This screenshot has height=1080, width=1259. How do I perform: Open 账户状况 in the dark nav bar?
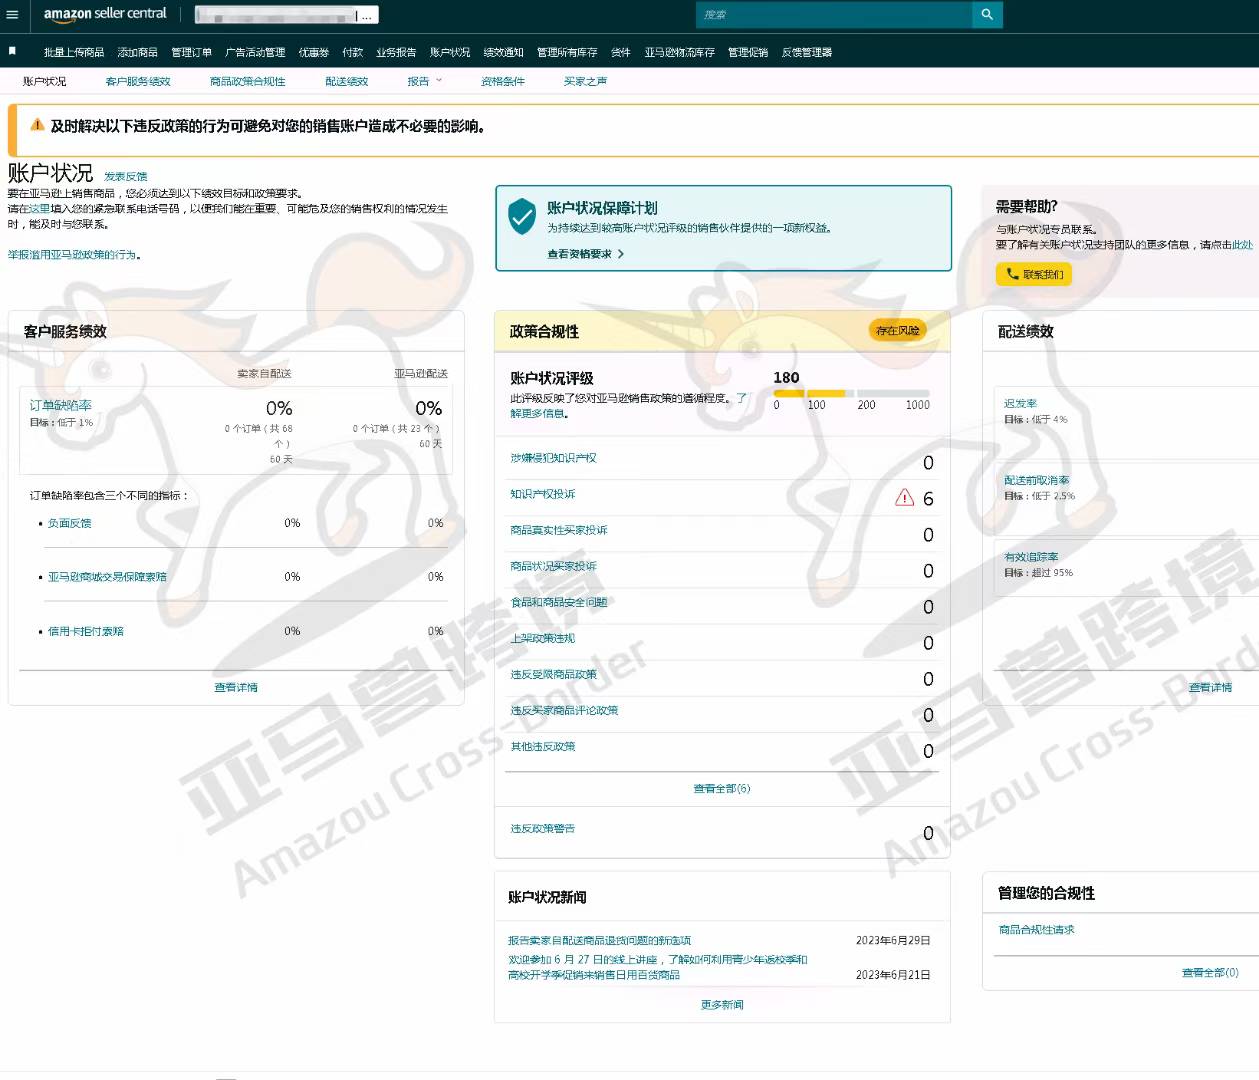point(450,52)
